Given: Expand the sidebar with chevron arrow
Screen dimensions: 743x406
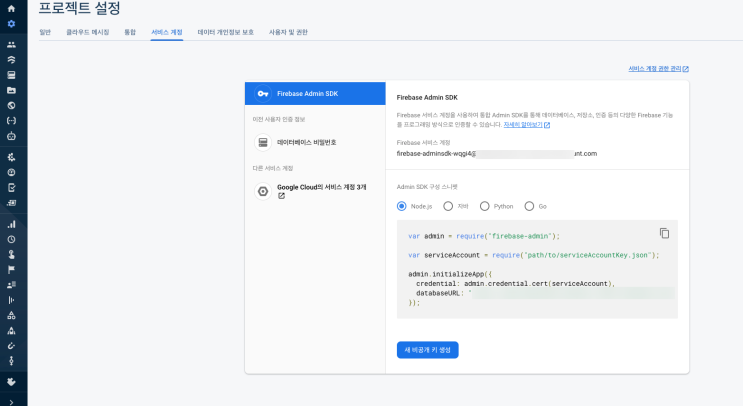Looking at the screenshot, I should [11, 402].
